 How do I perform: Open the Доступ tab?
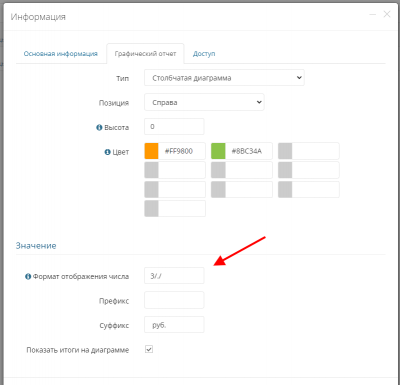click(204, 54)
